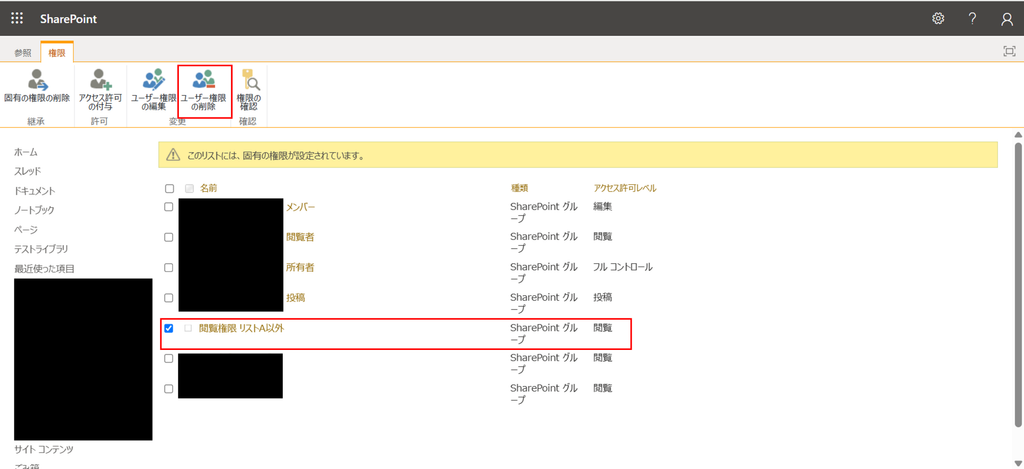Click the 編集 permission level text
Image resolution: width=1024 pixels, height=469 pixels.
point(603,207)
